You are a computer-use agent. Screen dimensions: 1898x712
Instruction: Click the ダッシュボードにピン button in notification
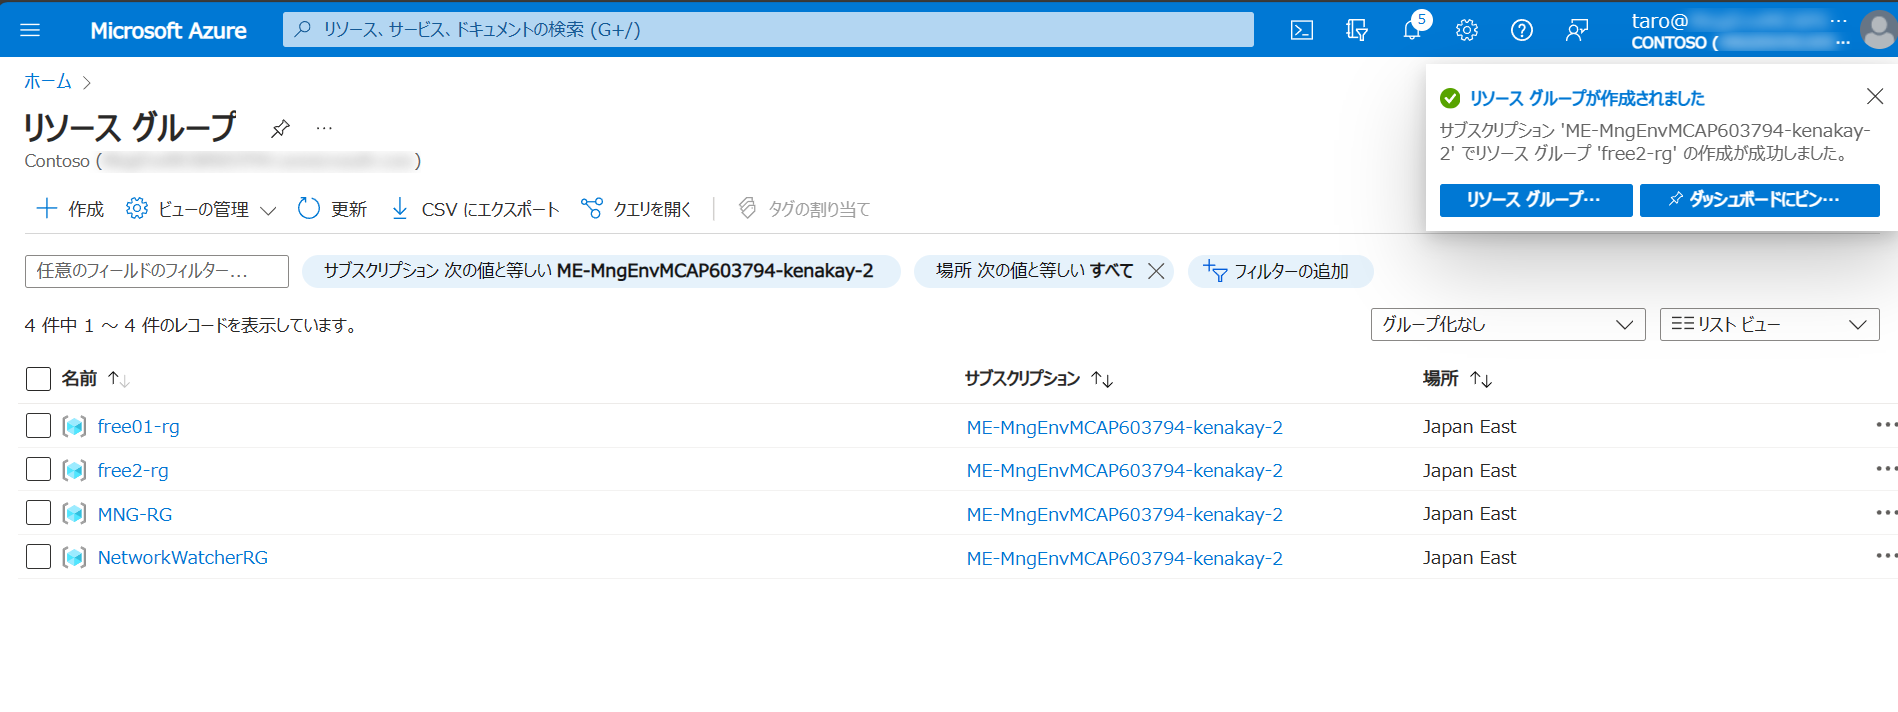pos(1758,200)
